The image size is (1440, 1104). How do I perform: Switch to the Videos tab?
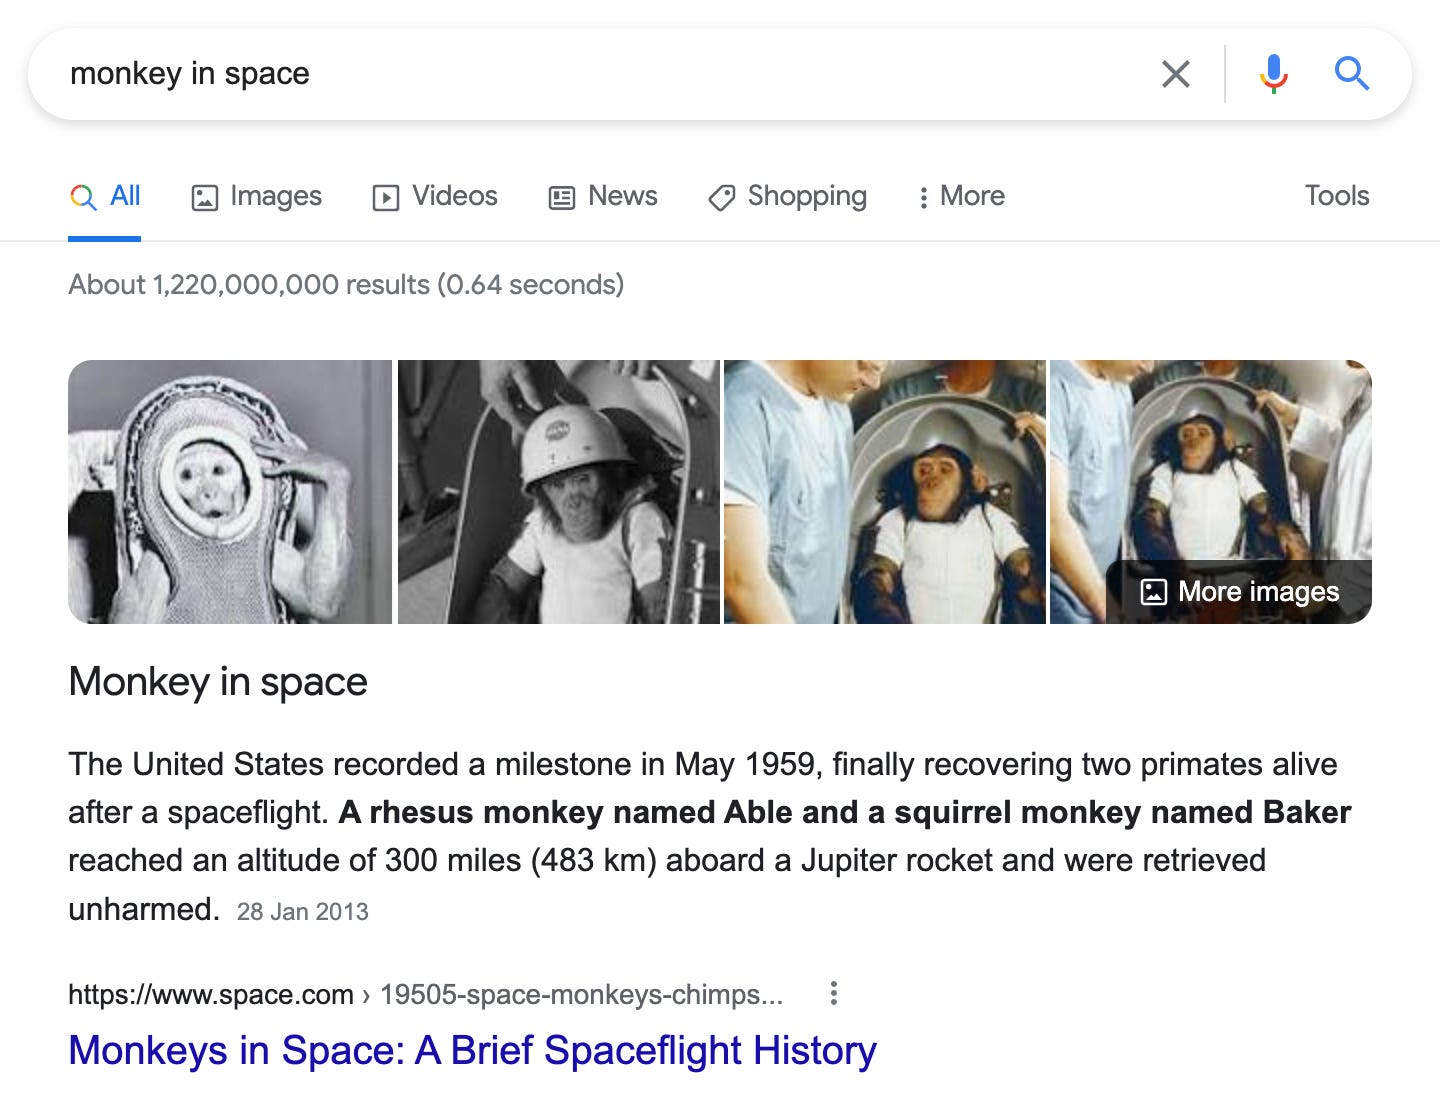point(434,196)
